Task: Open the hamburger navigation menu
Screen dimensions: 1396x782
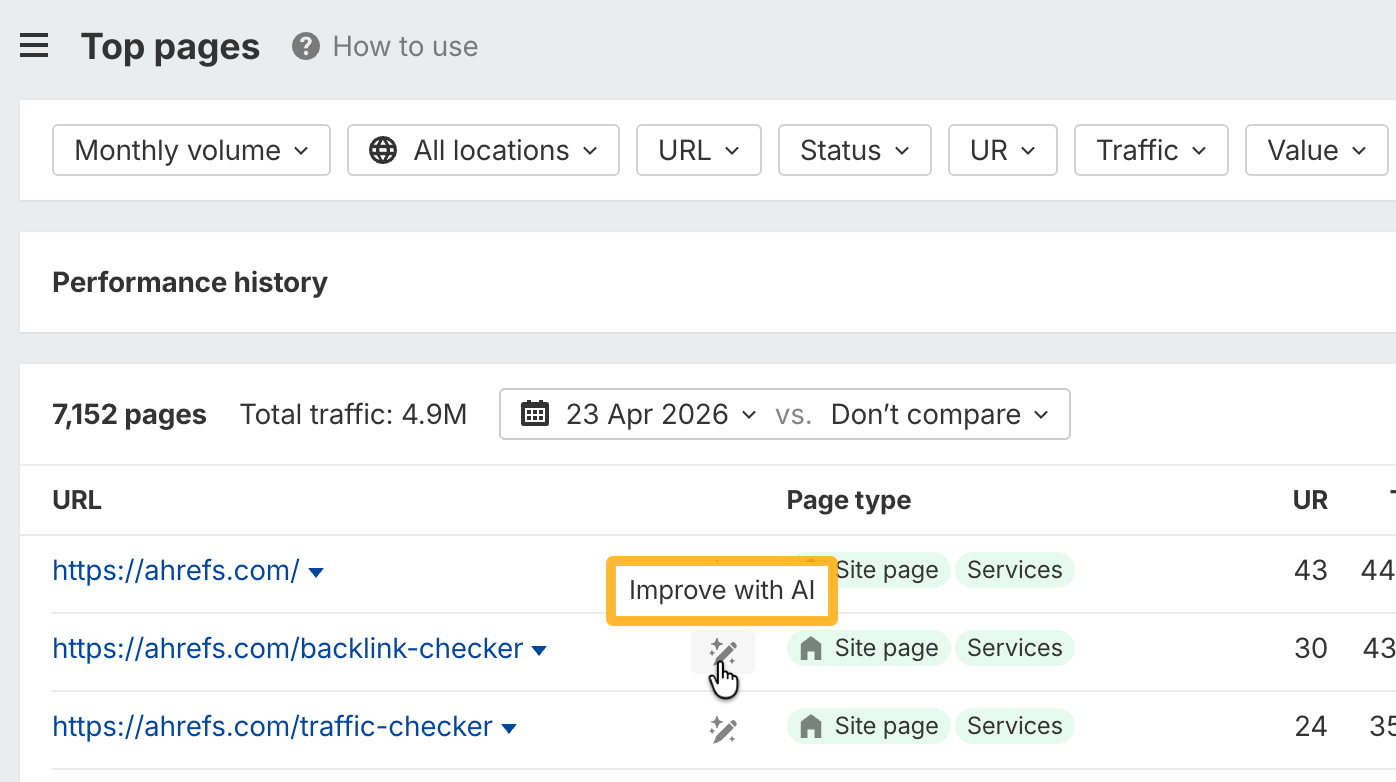Action: (x=34, y=45)
